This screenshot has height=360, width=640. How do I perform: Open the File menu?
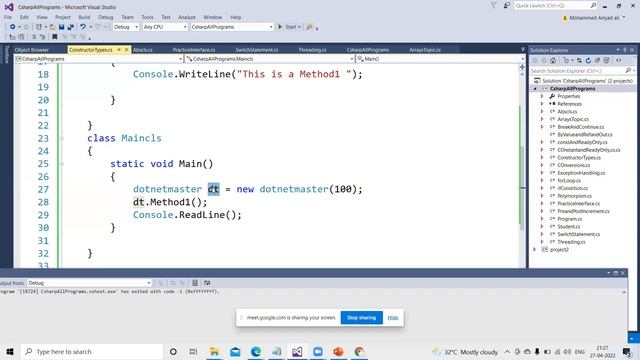tap(8, 17)
